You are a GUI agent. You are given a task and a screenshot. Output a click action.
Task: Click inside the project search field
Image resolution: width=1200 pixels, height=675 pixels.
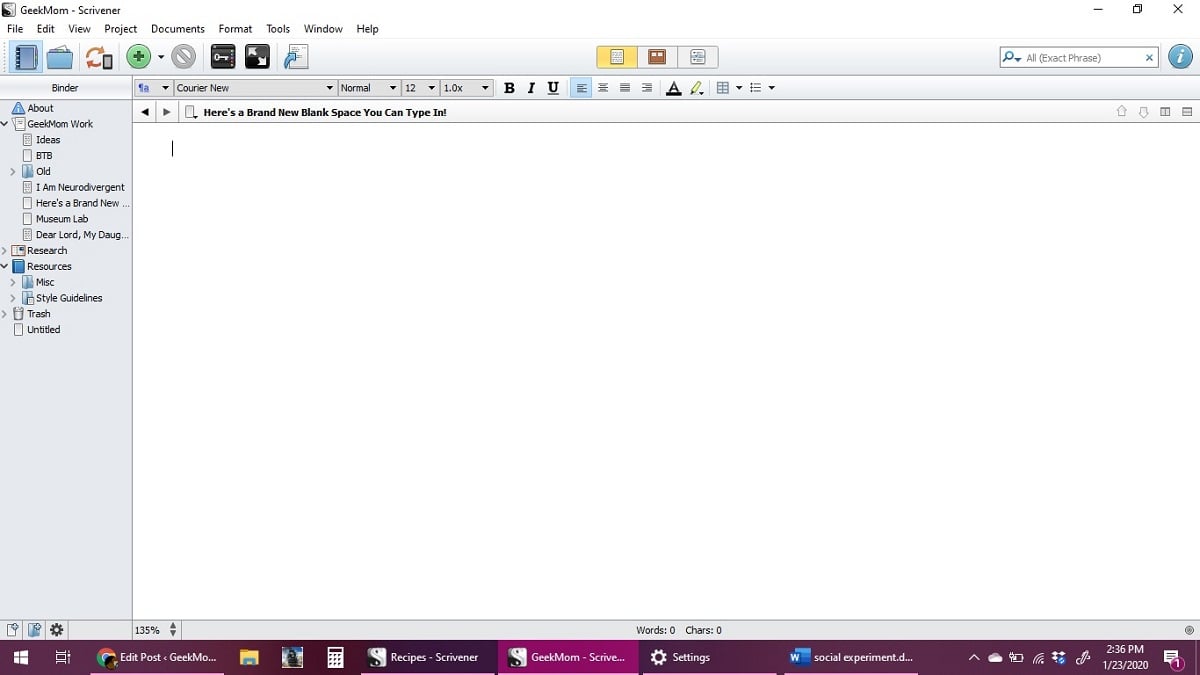click(1075, 57)
